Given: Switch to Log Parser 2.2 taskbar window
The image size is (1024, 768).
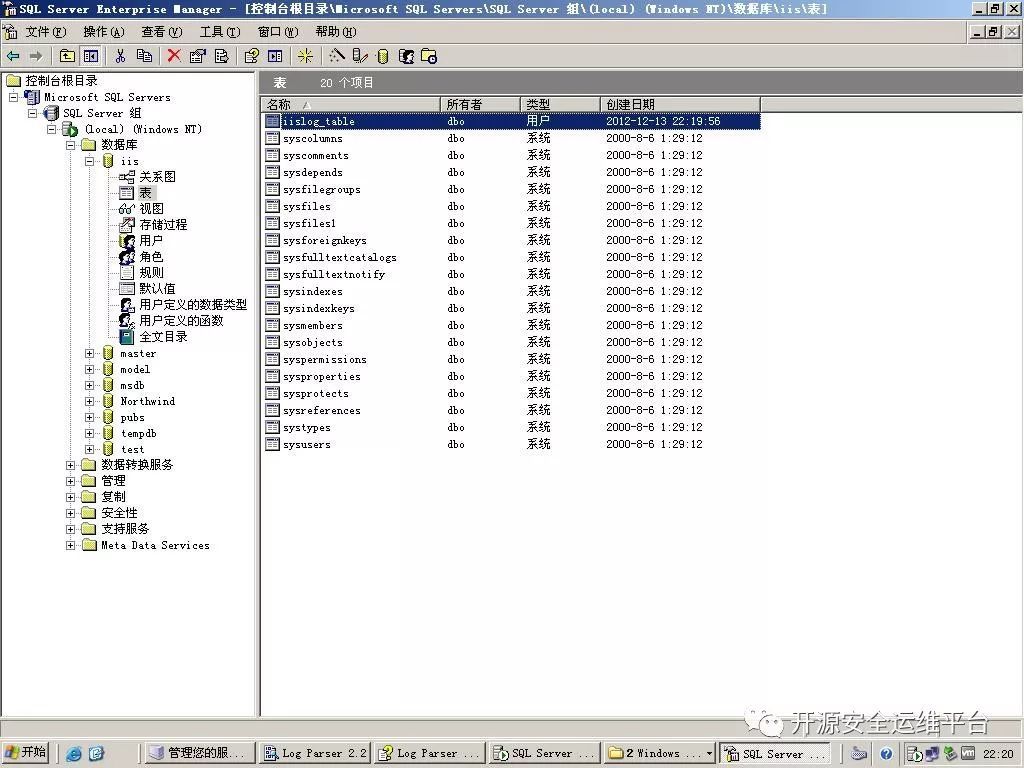Looking at the screenshot, I should coord(315,754).
